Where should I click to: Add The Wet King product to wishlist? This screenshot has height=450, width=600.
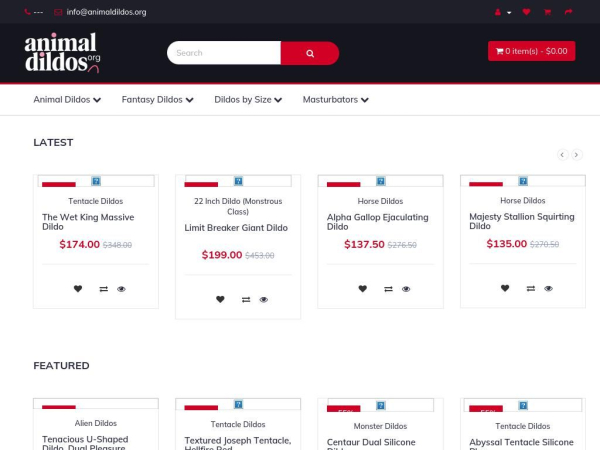tap(78, 289)
